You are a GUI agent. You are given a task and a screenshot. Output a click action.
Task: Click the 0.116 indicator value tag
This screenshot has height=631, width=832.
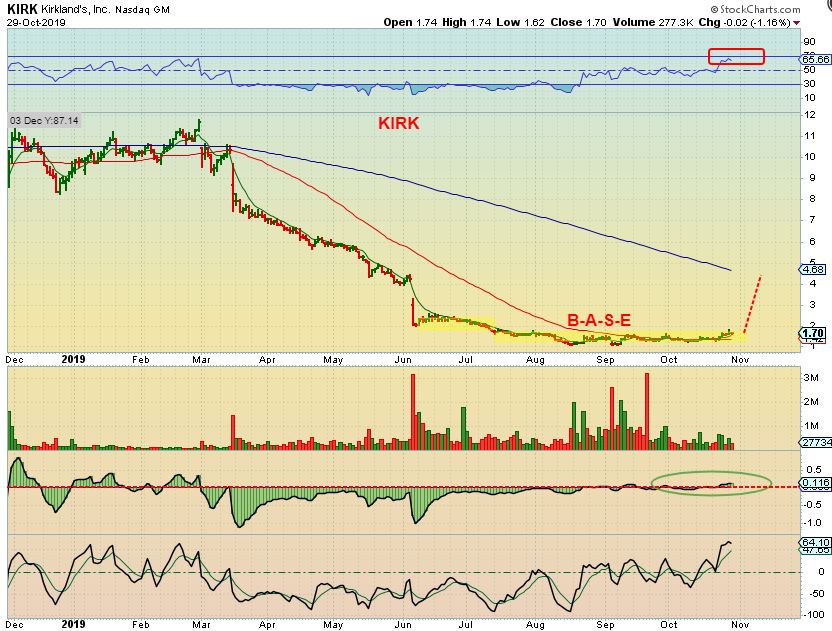pos(814,483)
